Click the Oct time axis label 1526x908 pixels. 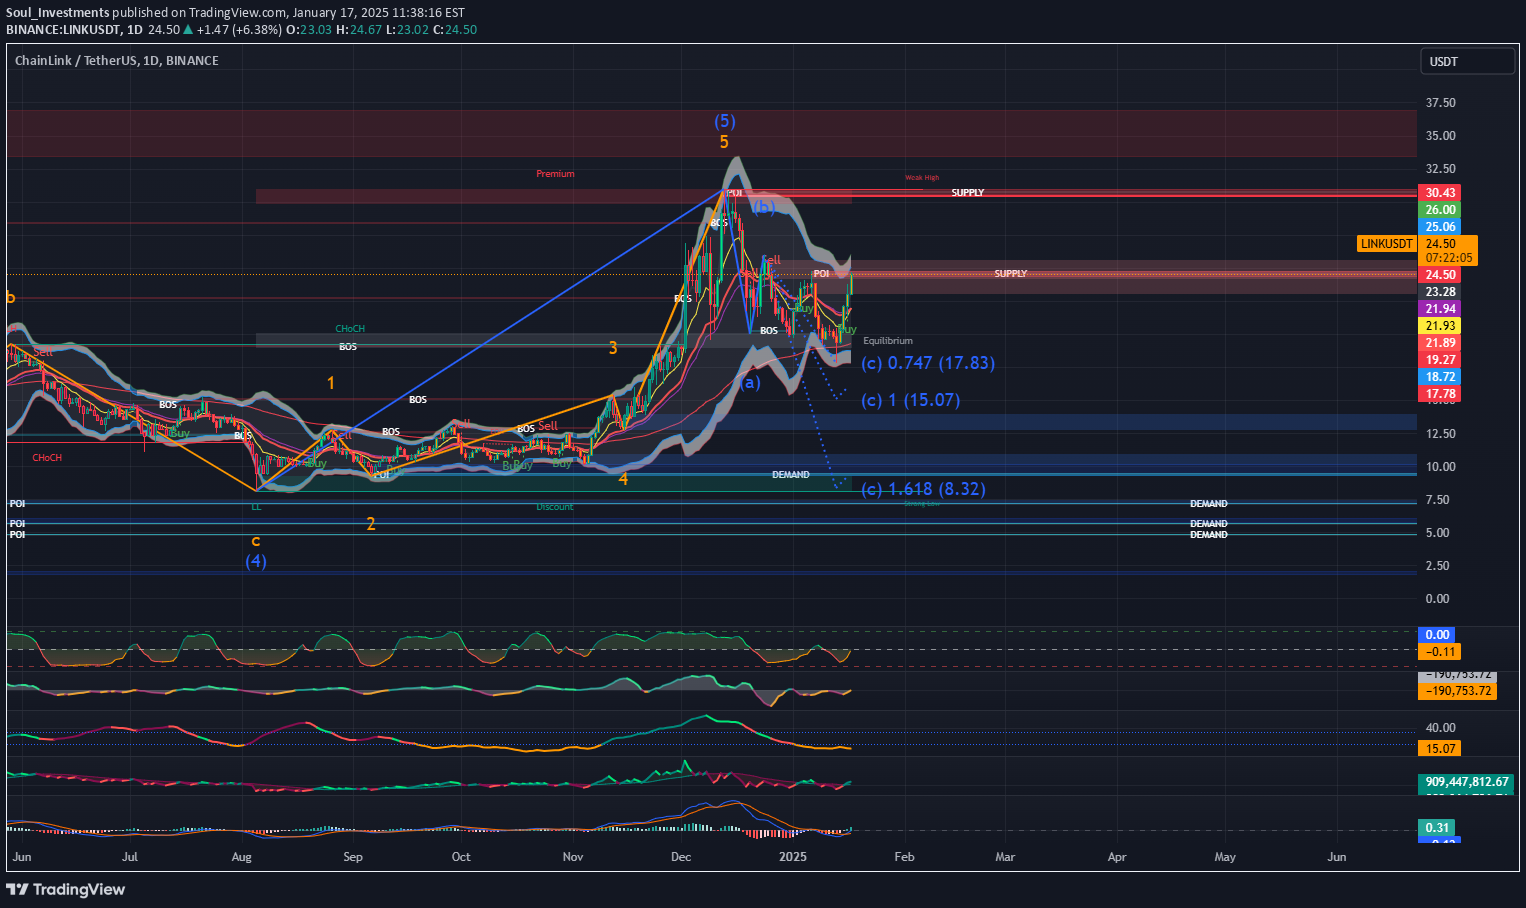click(461, 857)
